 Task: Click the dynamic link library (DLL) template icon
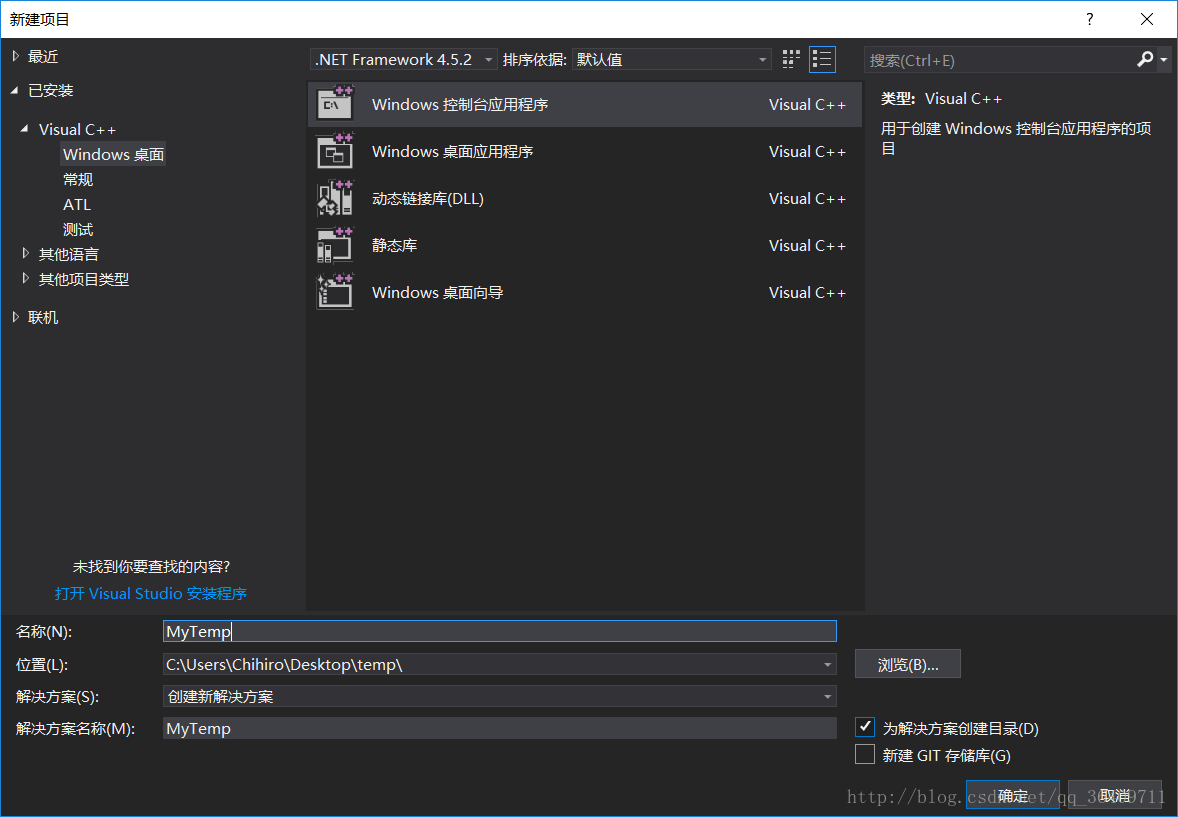click(335, 198)
